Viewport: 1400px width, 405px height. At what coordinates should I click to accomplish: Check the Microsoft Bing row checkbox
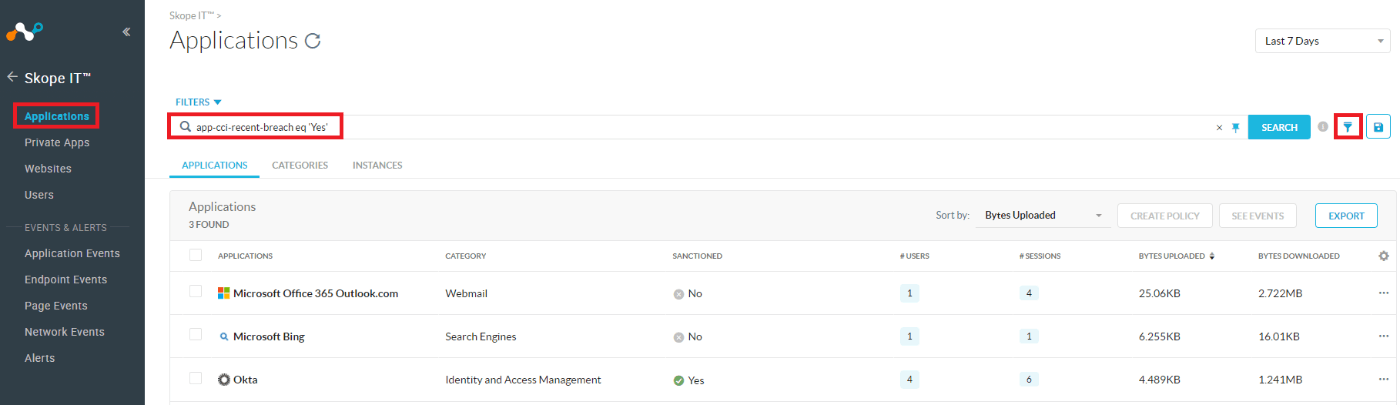coord(195,336)
